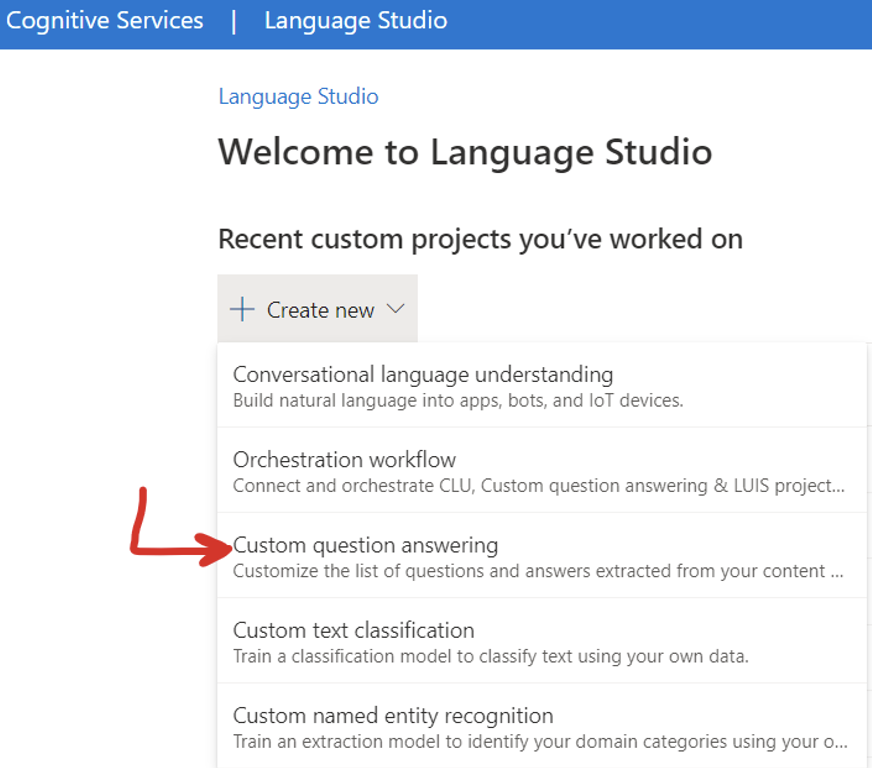Image resolution: width=872 pixels, height=768 pixels.
Task: Click Language Studio title in blue header
Action: (x=355, y=21)
